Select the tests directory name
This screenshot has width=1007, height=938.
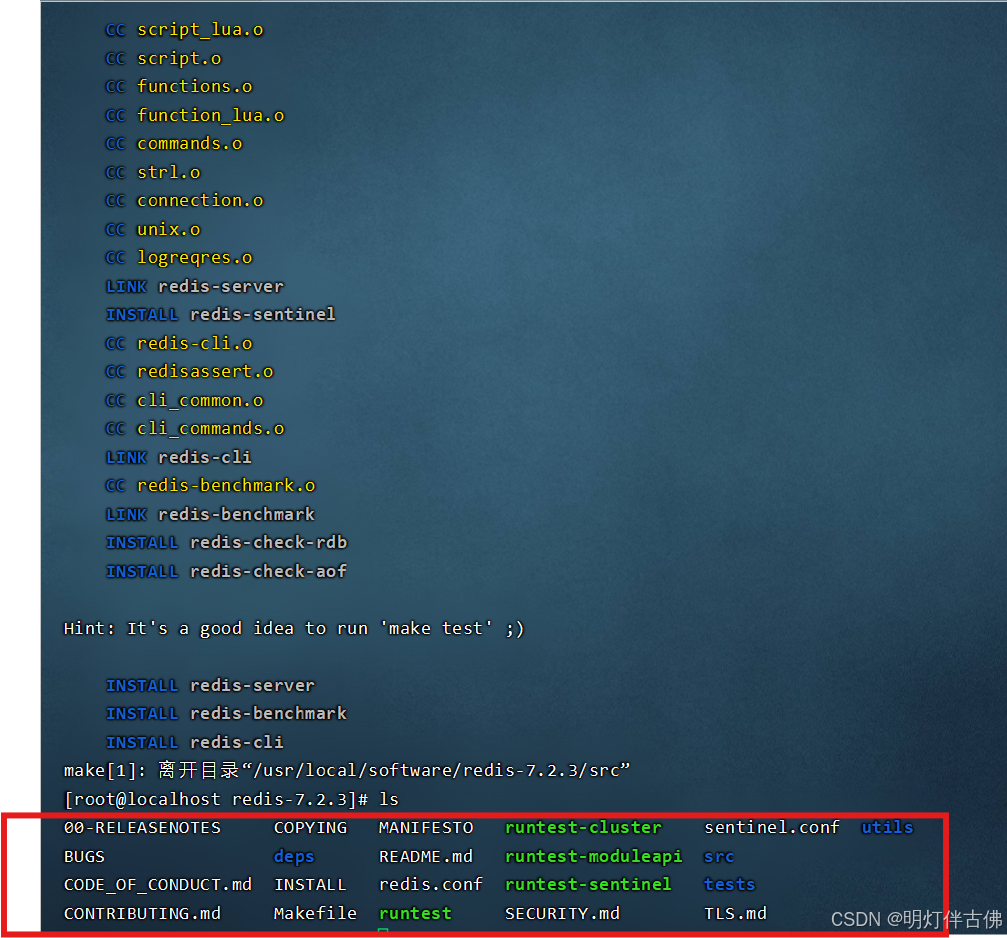coord(730,885)
